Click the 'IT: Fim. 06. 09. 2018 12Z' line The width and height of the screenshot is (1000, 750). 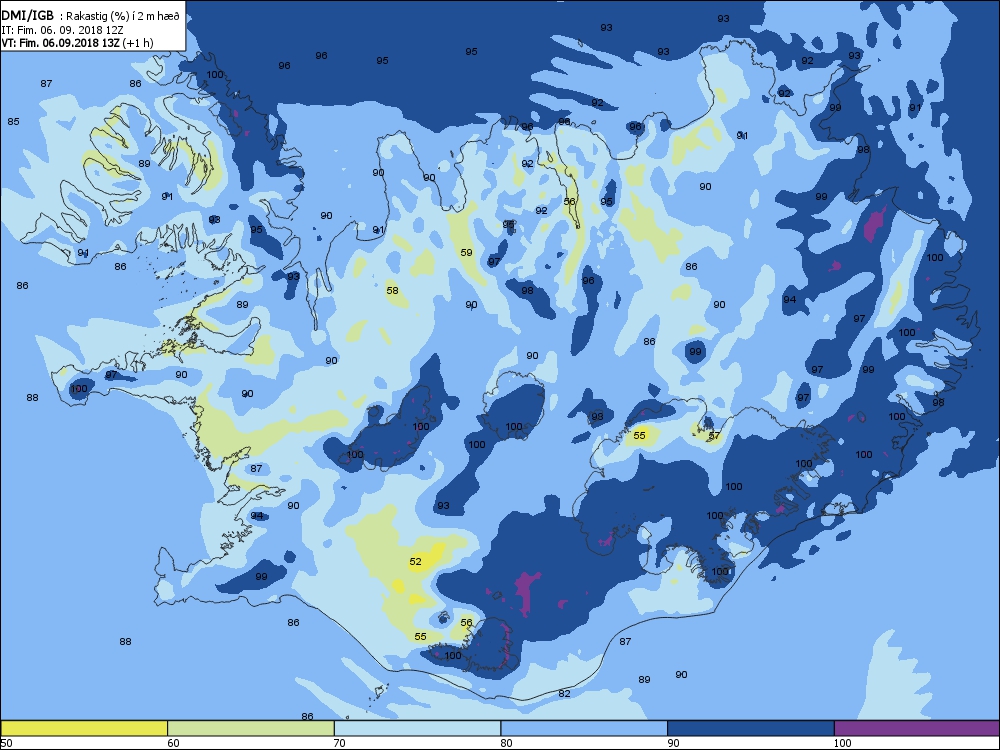pyautogui.click(x=60, y=30)
